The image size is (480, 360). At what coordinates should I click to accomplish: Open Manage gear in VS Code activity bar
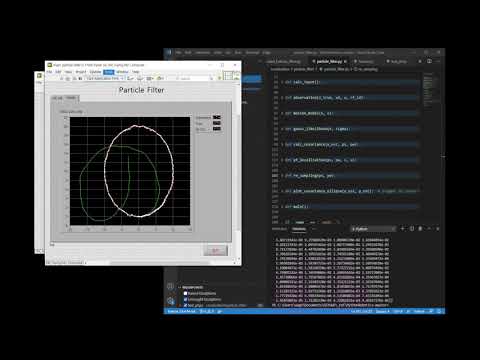point(170,301)
